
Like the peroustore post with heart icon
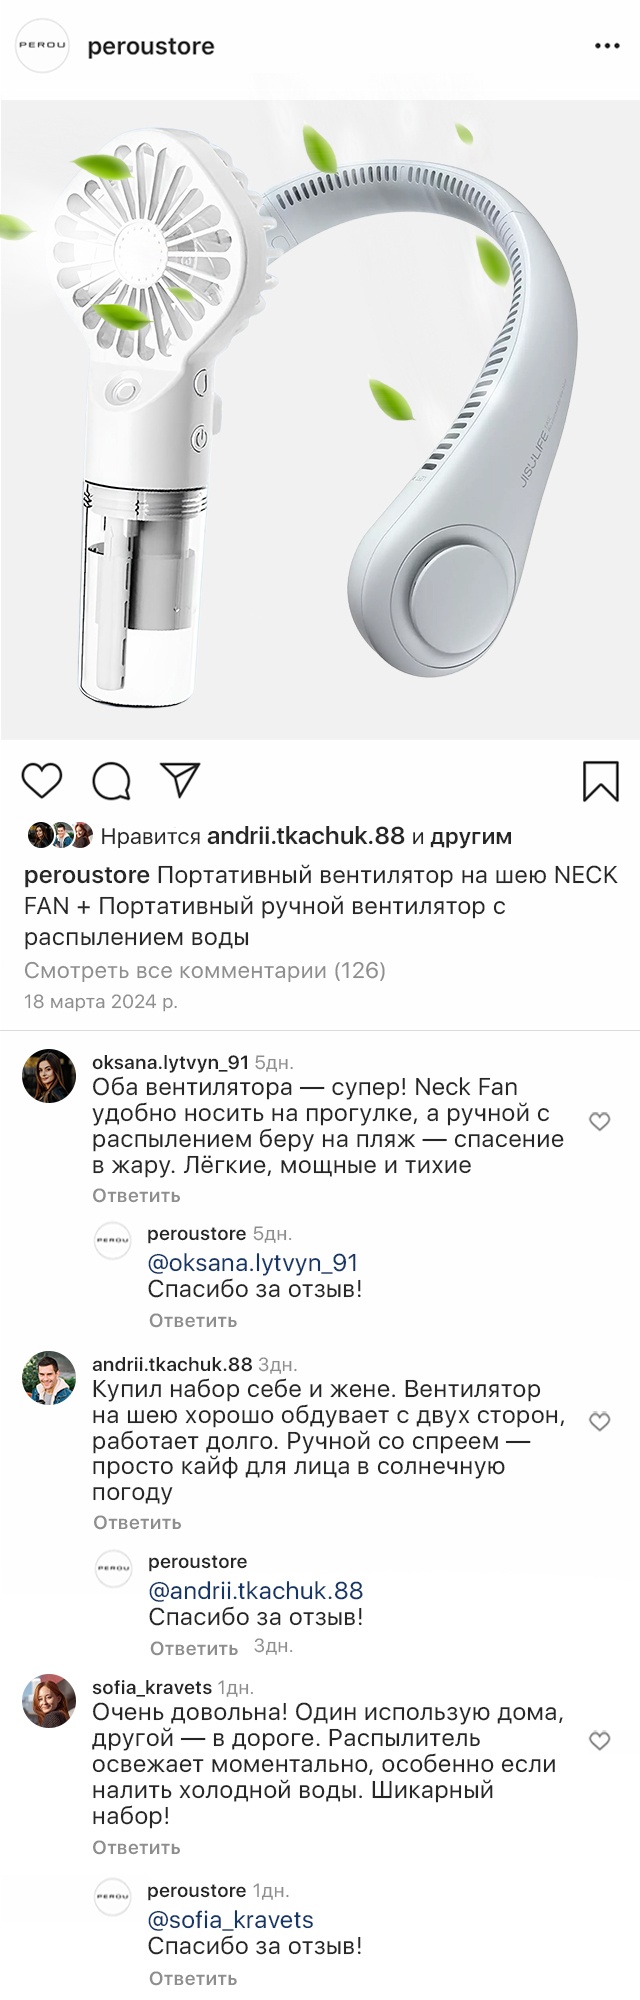[x=42, y=780]
